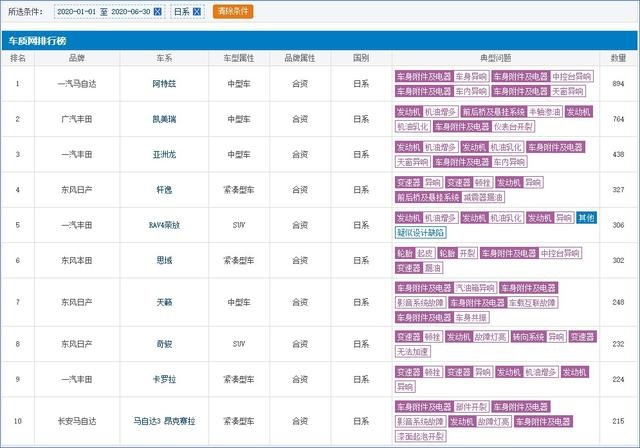Select the 仪表台开裂 tag in 凯美瑞 row

(x=513, y=126)
